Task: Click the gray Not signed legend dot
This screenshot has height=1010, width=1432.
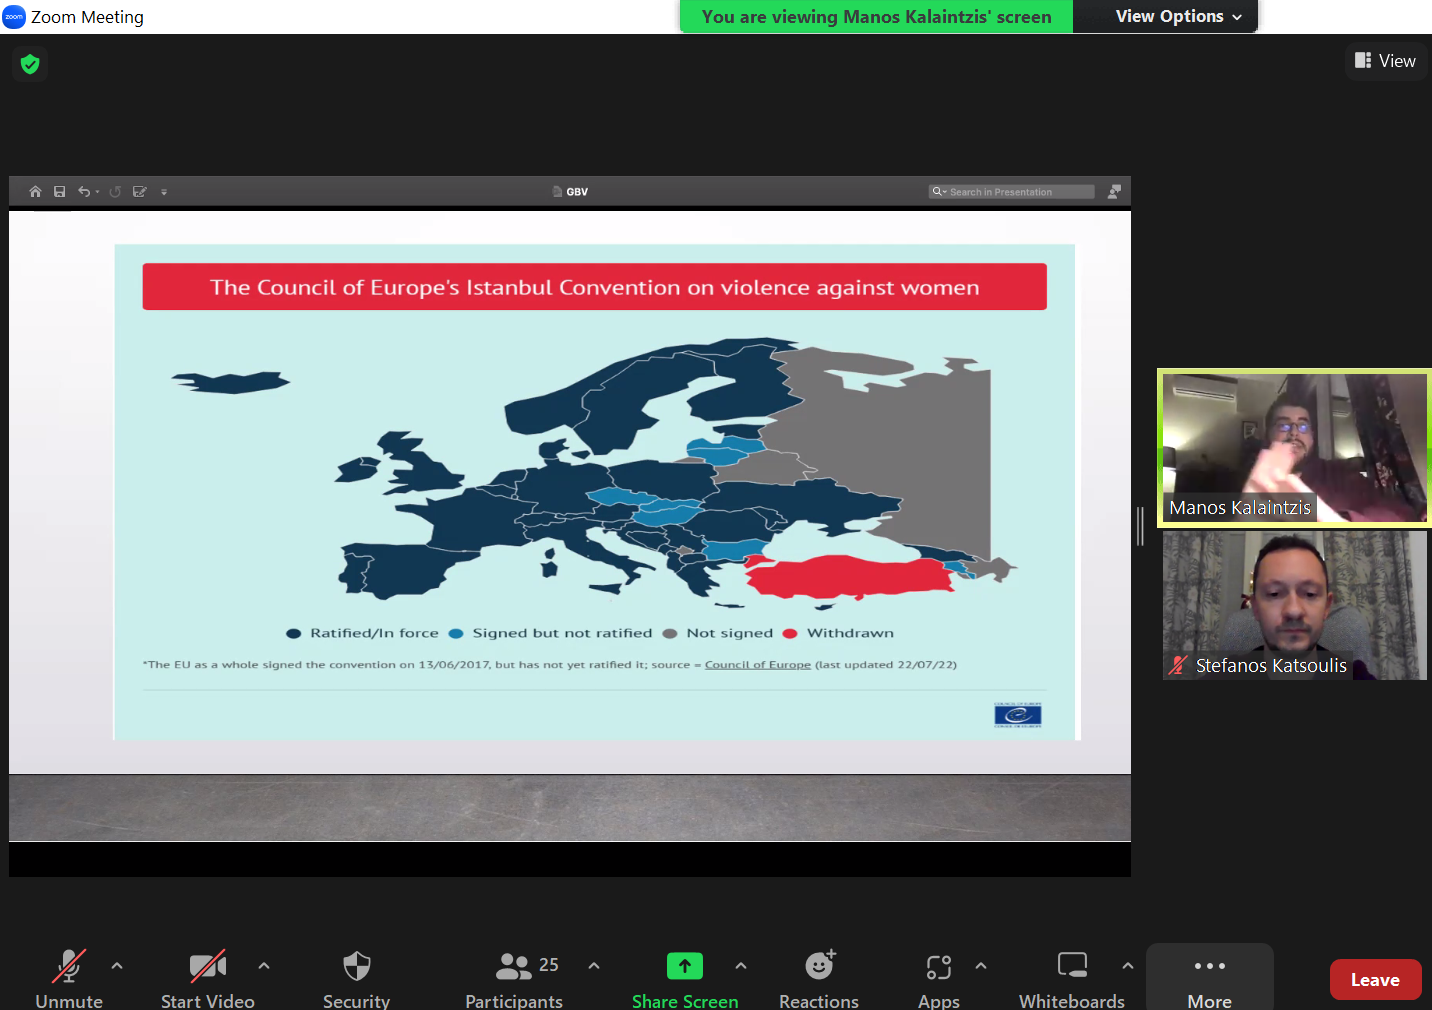Action: (670, 633)
